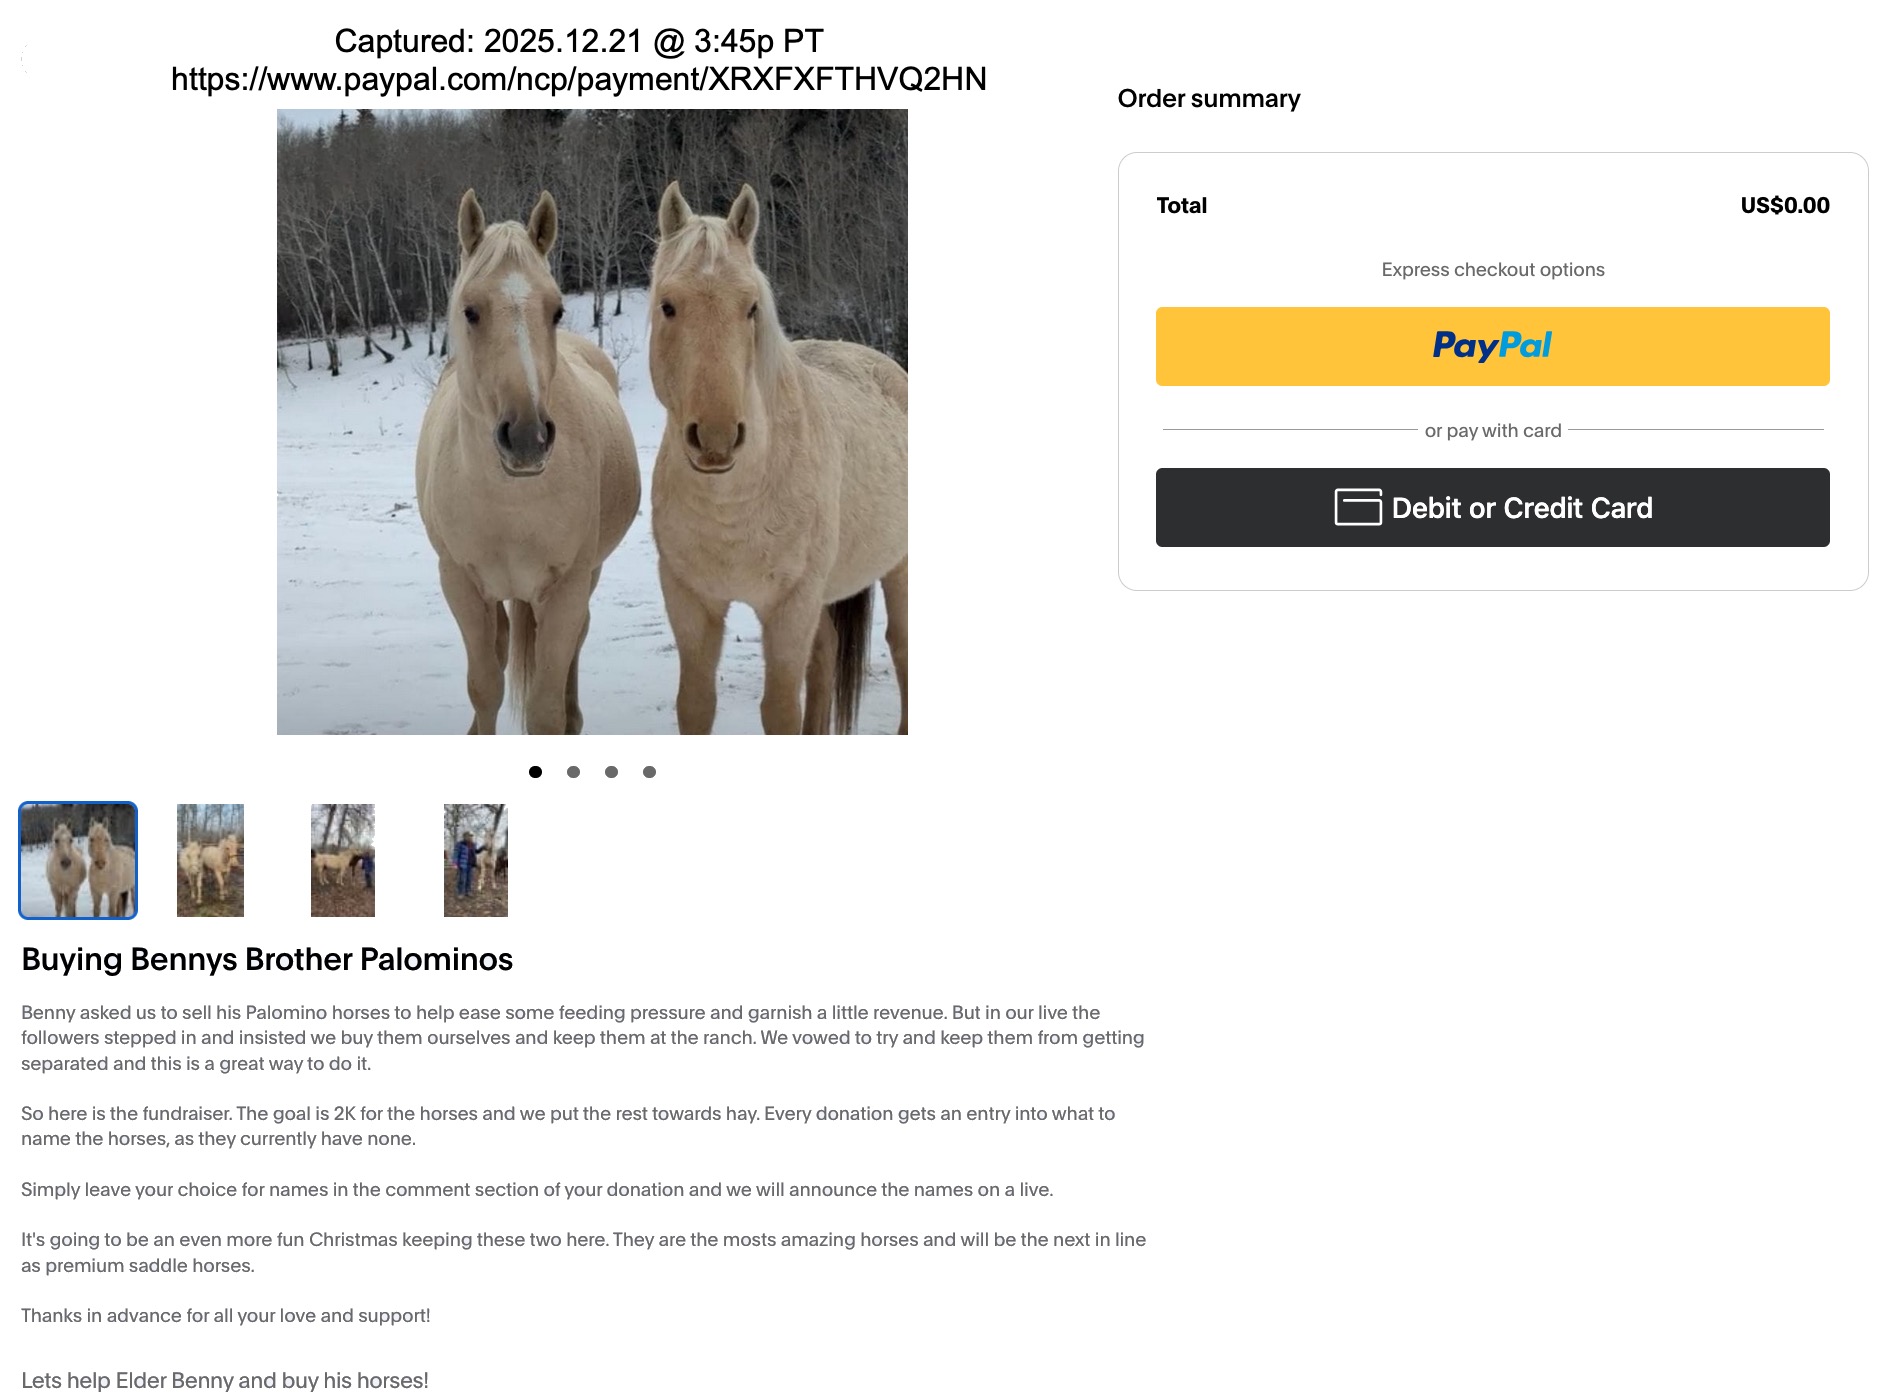The width and height of the screenshot is (1884, 1400).
Task: Open the second horse thumbnail
Action: coord(210,860)
